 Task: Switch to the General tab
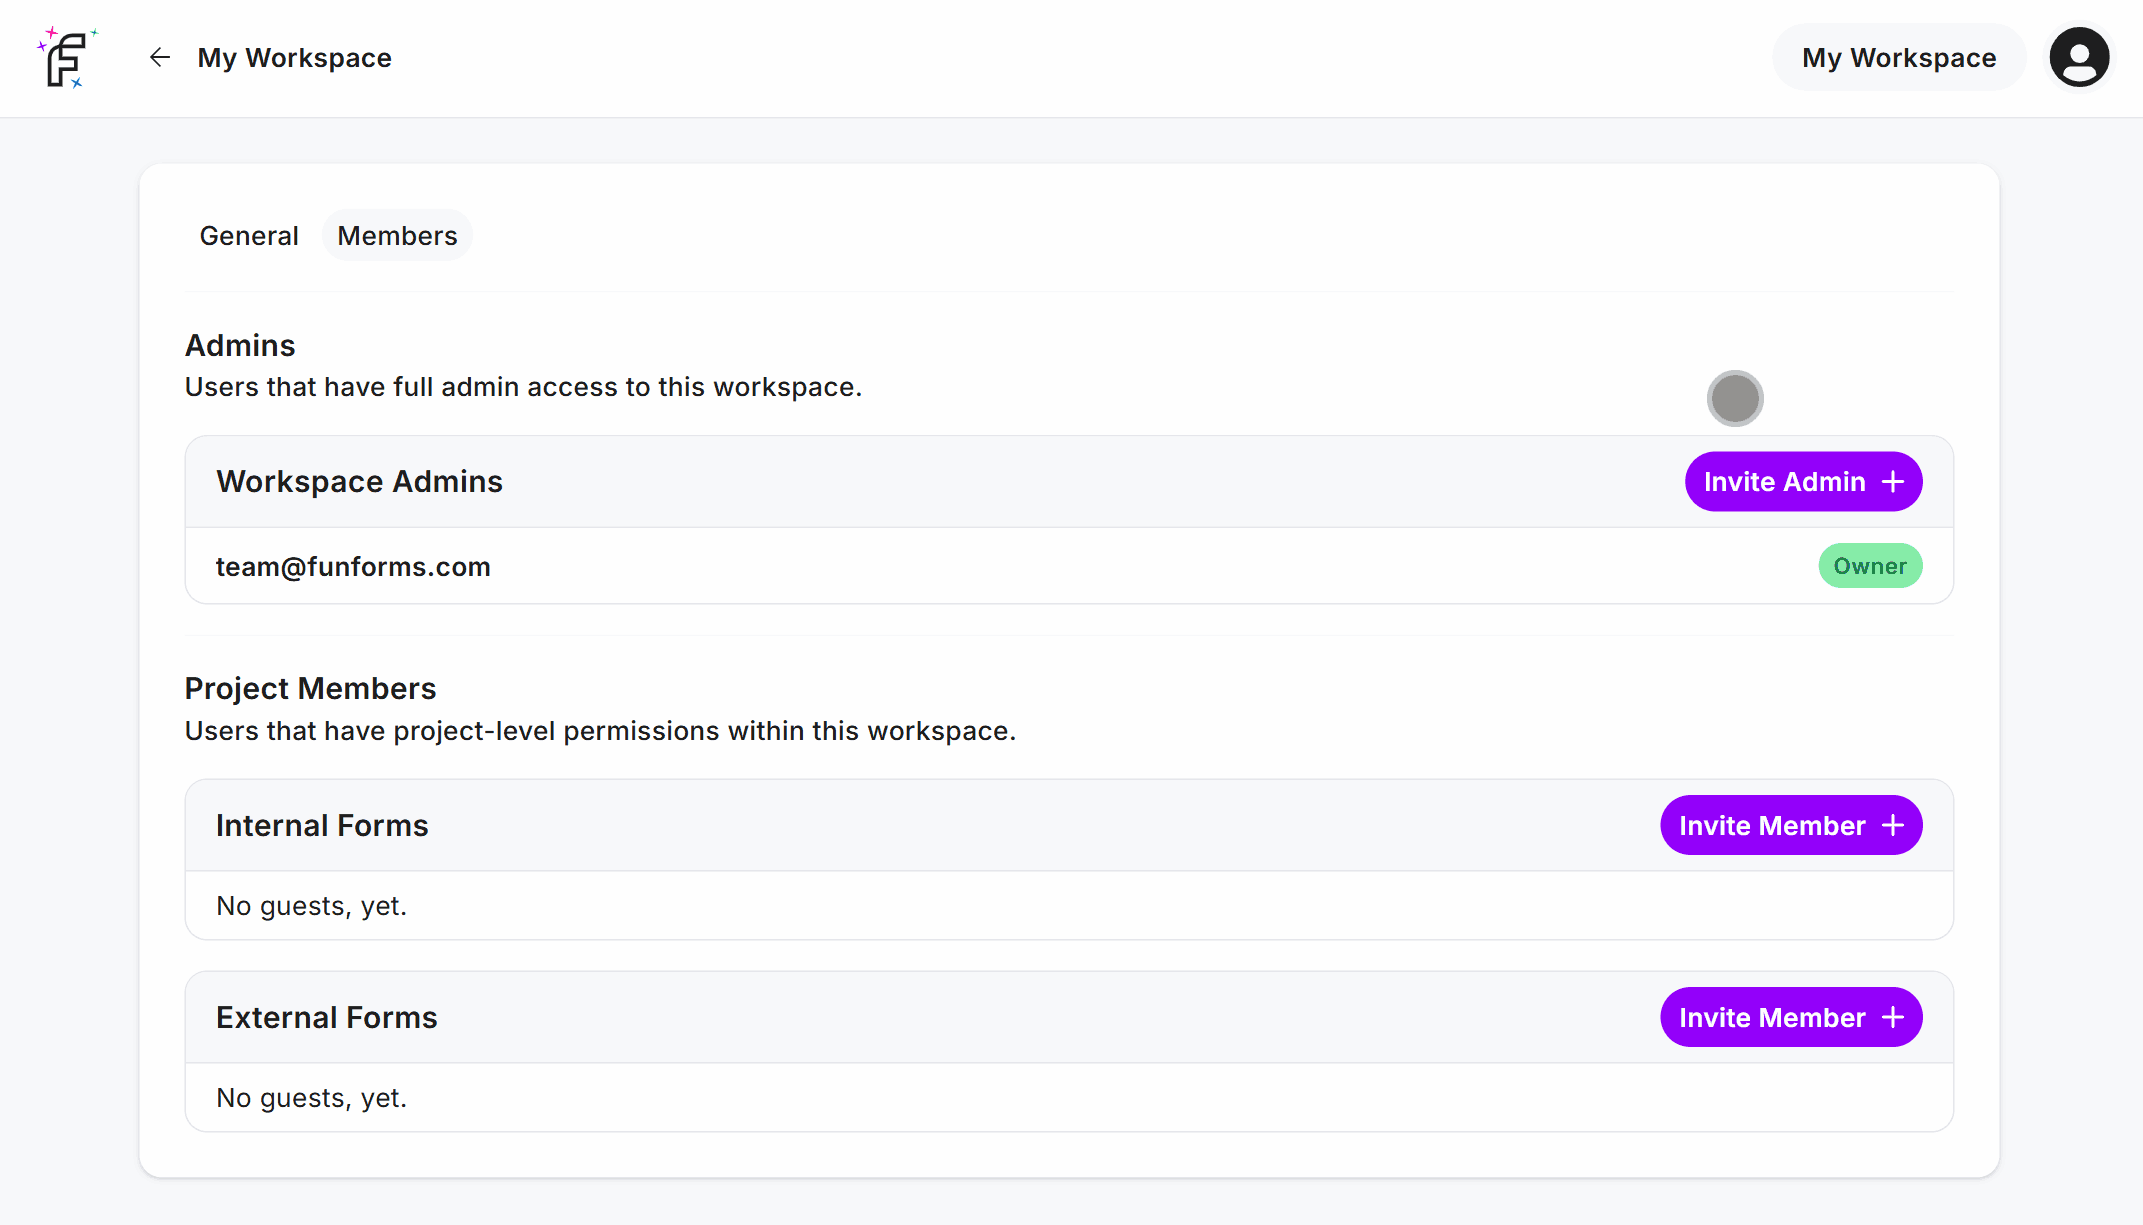click(x=249, y=236)
